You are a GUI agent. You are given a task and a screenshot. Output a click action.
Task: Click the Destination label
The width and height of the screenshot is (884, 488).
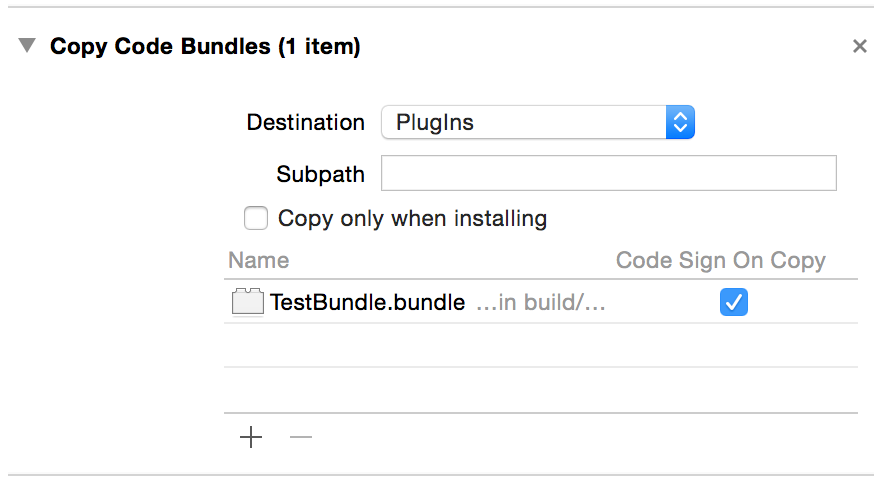point(306,122)
